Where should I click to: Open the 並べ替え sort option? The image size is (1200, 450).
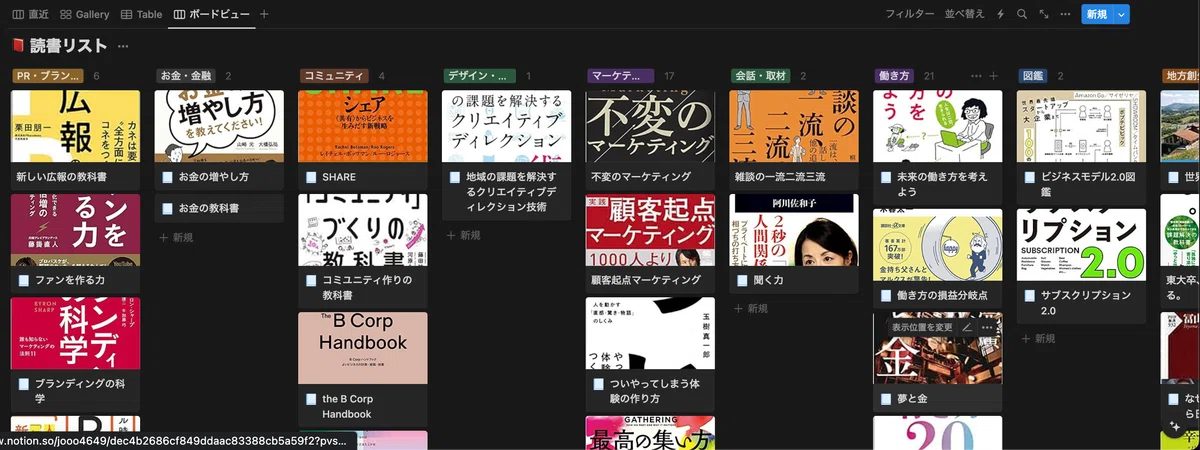click(964, 14)
